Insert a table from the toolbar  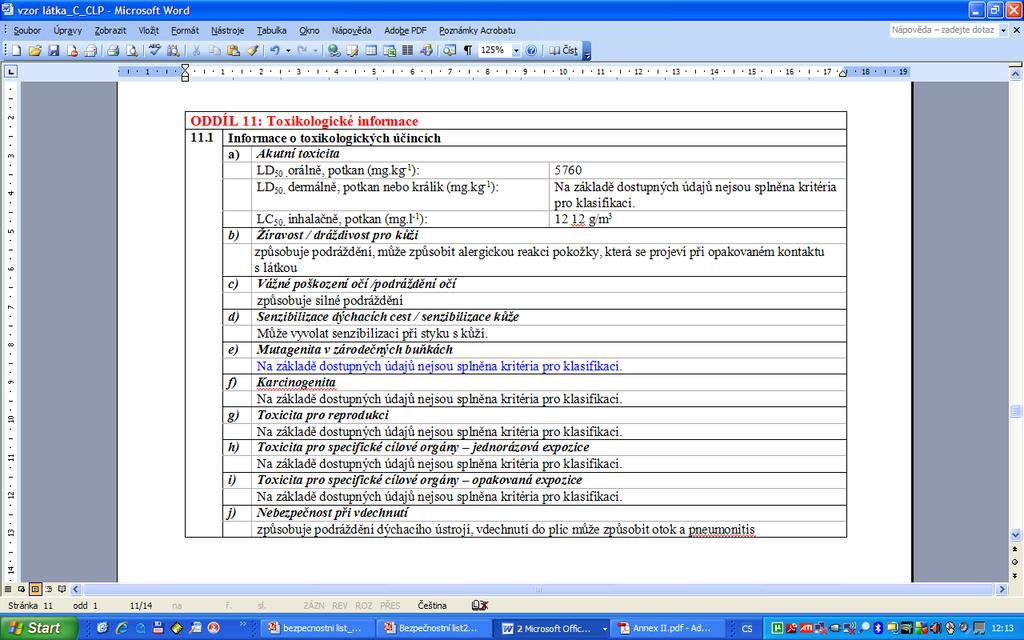coord(371,50)
